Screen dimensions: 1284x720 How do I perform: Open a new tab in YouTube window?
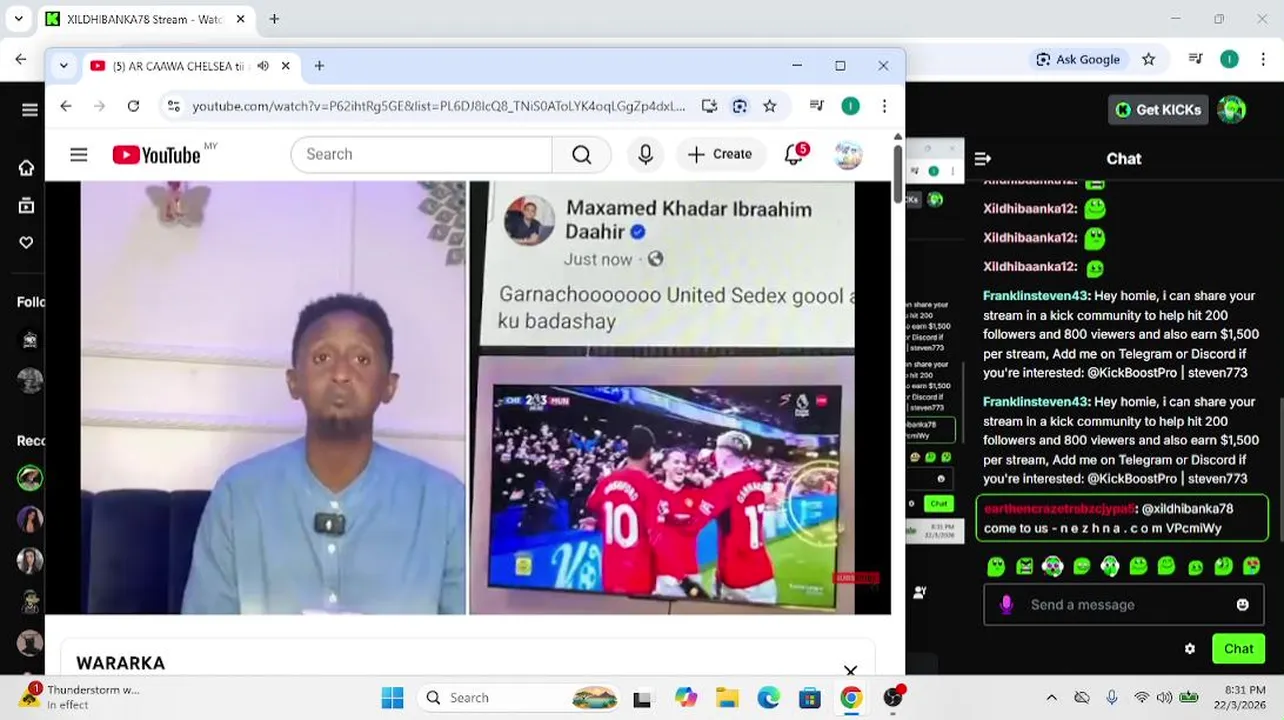pyautogui.click(x=319, y=66)
